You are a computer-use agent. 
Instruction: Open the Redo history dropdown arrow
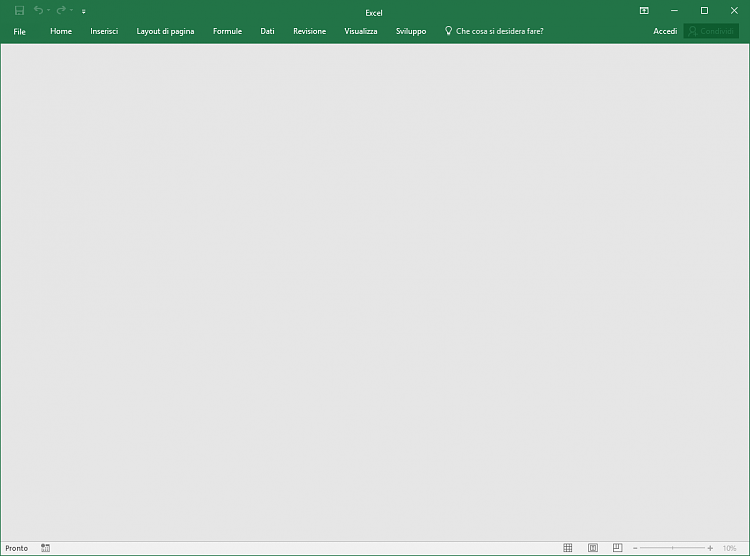pyautogui.click(x=71, y=11)
